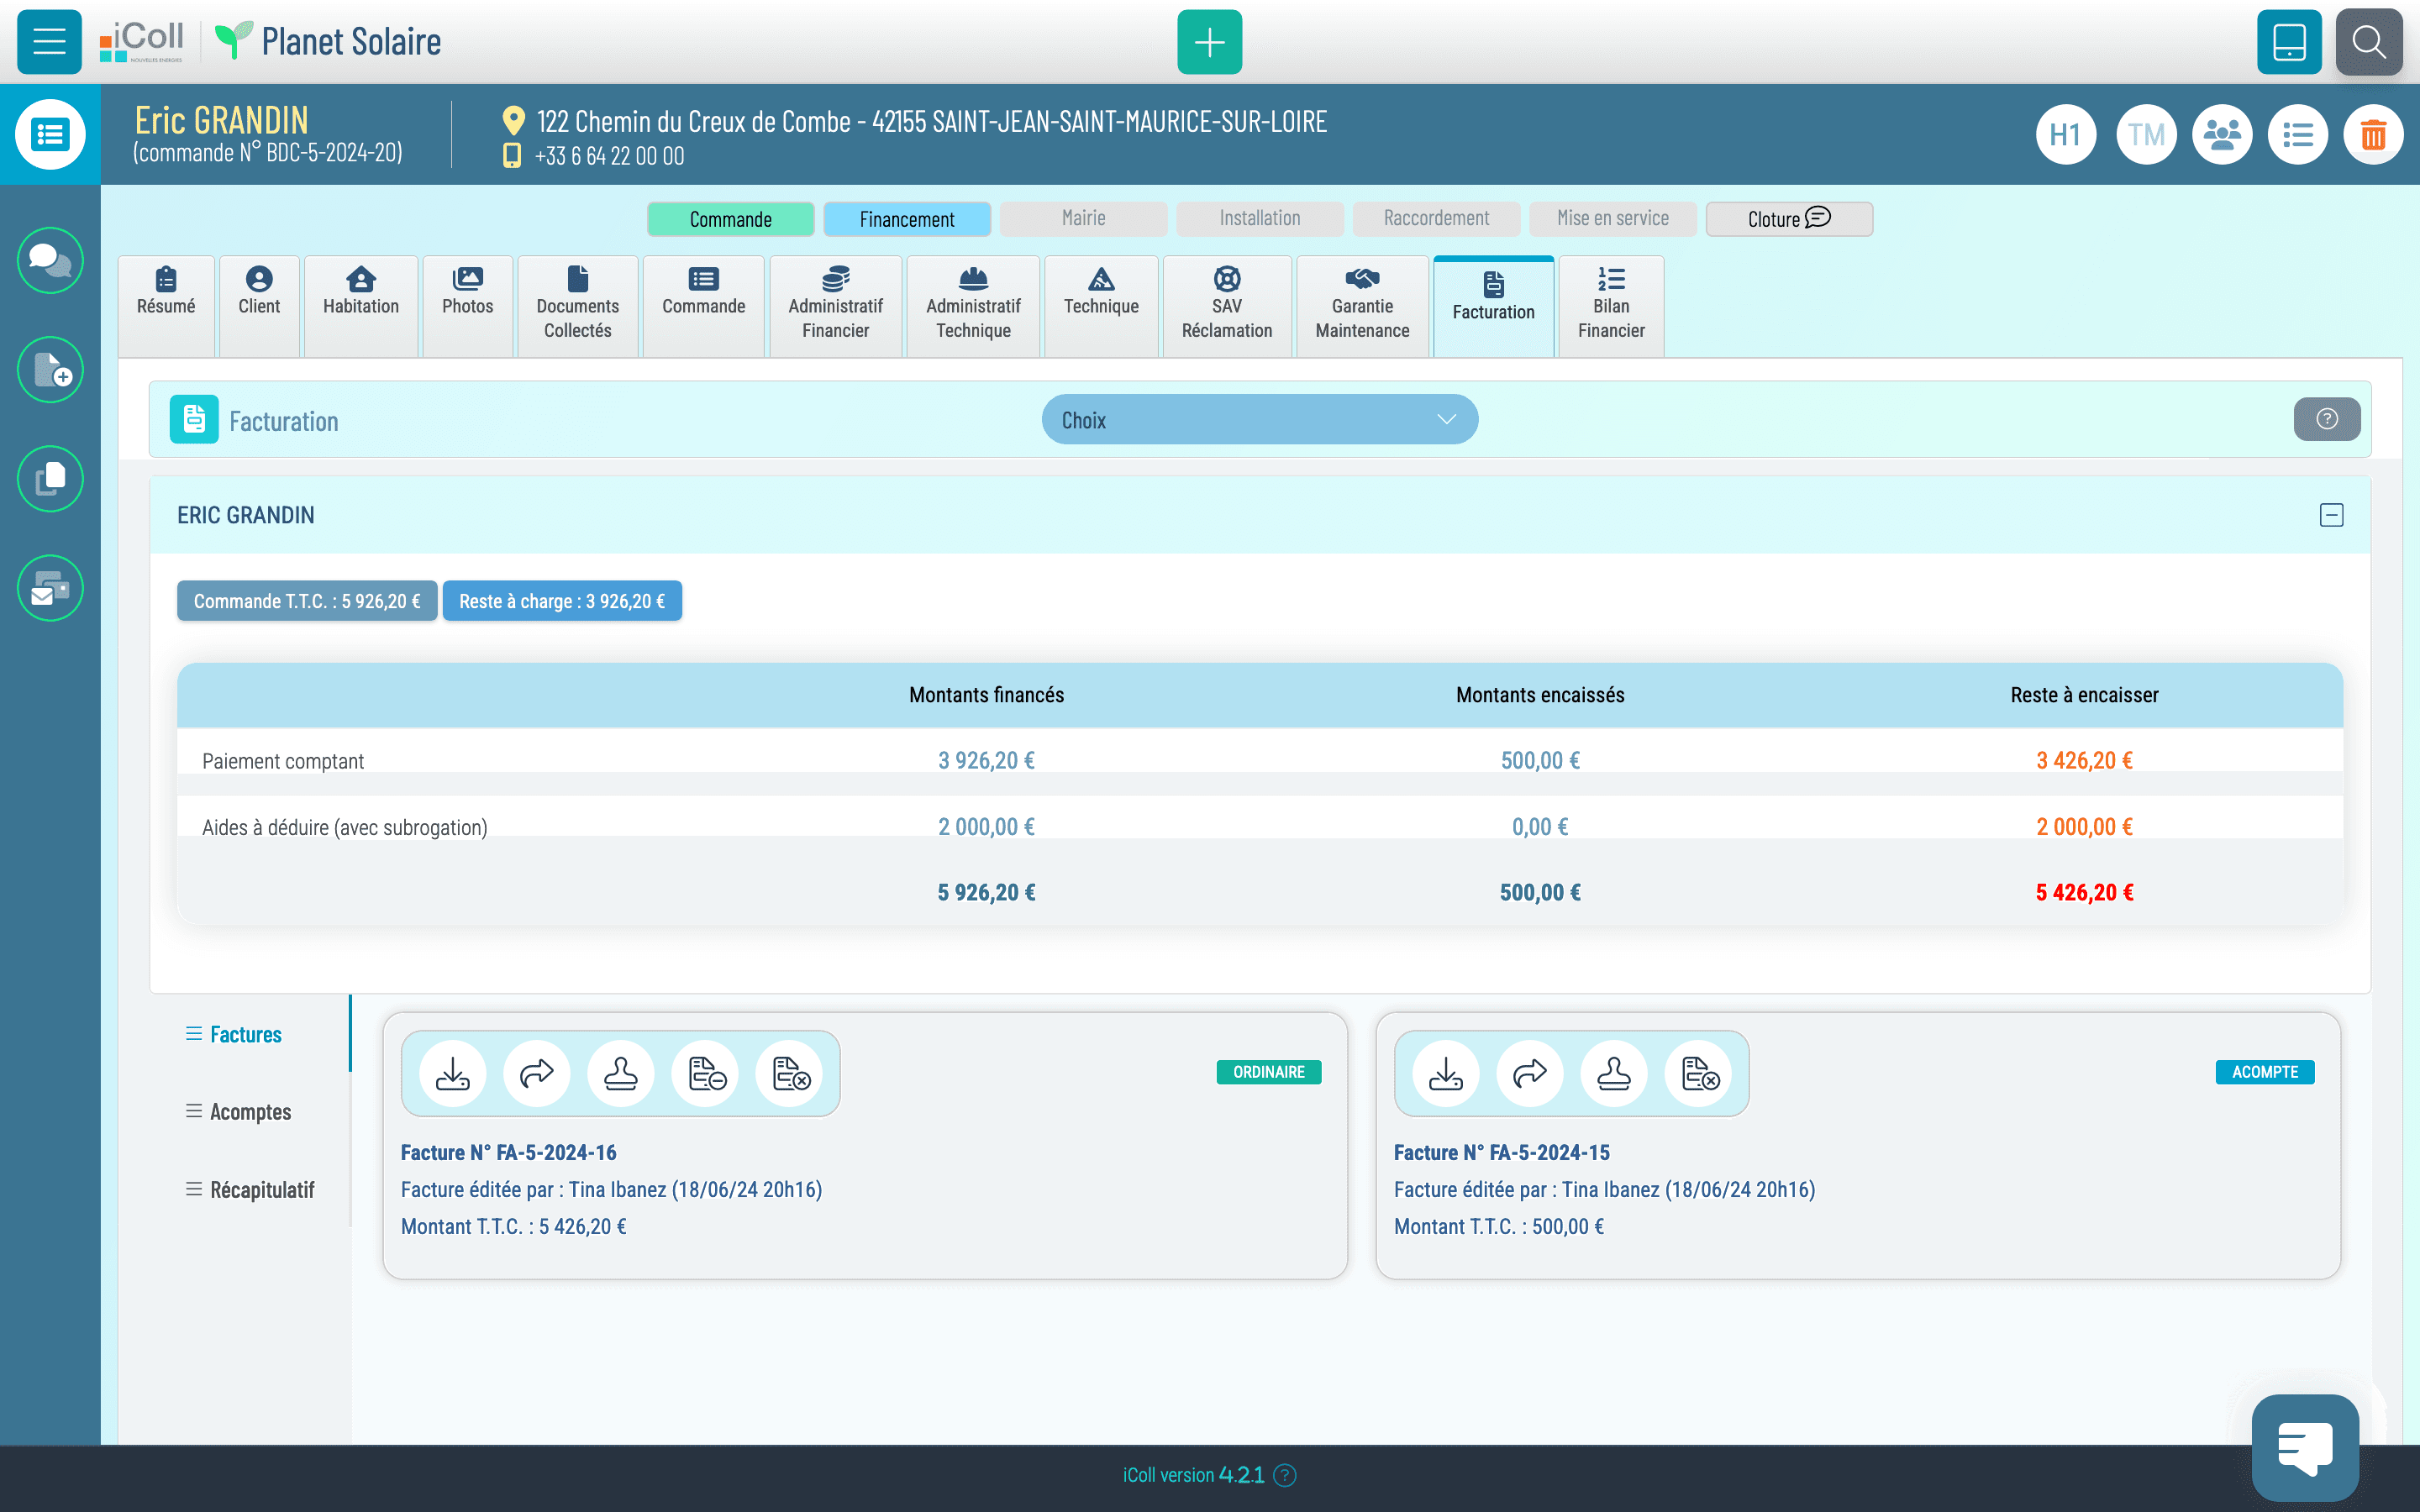Screen dimensions: 2420x1512
Task: Share invoice FA-5-2024-15 with forward arrow
Action: 1530,1073
